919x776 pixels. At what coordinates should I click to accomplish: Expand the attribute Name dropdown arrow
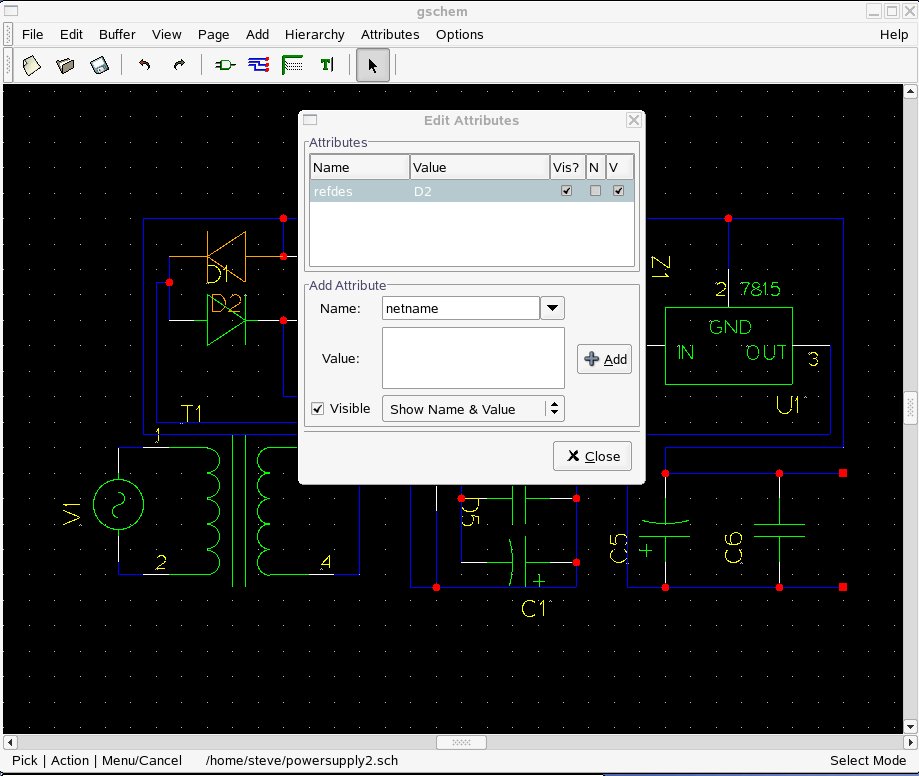pyautogui.click(x=552, y=308)
